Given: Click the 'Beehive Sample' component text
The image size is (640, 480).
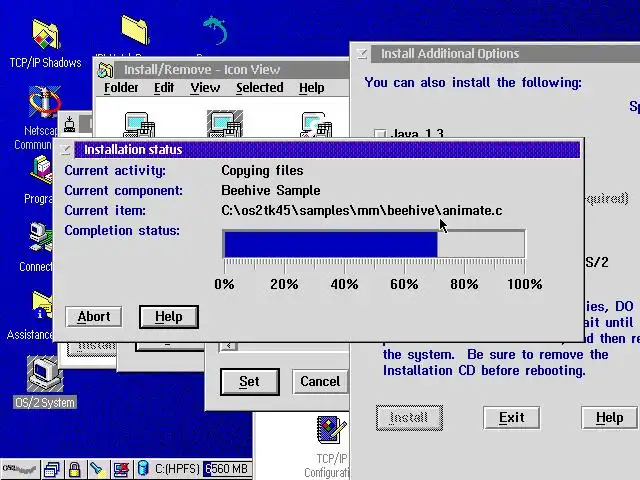Looking at the screenshot, I should [x=271, y=191].
